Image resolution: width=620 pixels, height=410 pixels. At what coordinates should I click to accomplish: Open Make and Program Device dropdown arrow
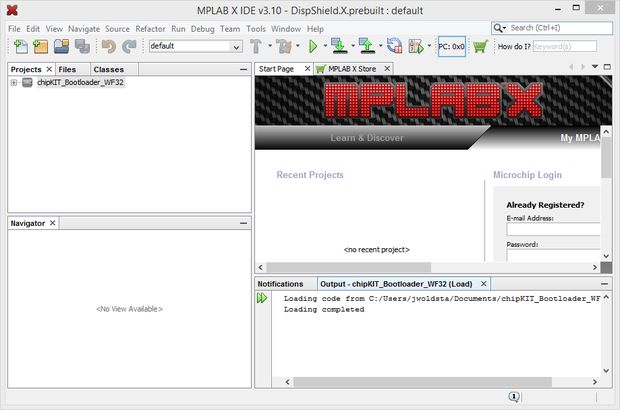(353, 46)
